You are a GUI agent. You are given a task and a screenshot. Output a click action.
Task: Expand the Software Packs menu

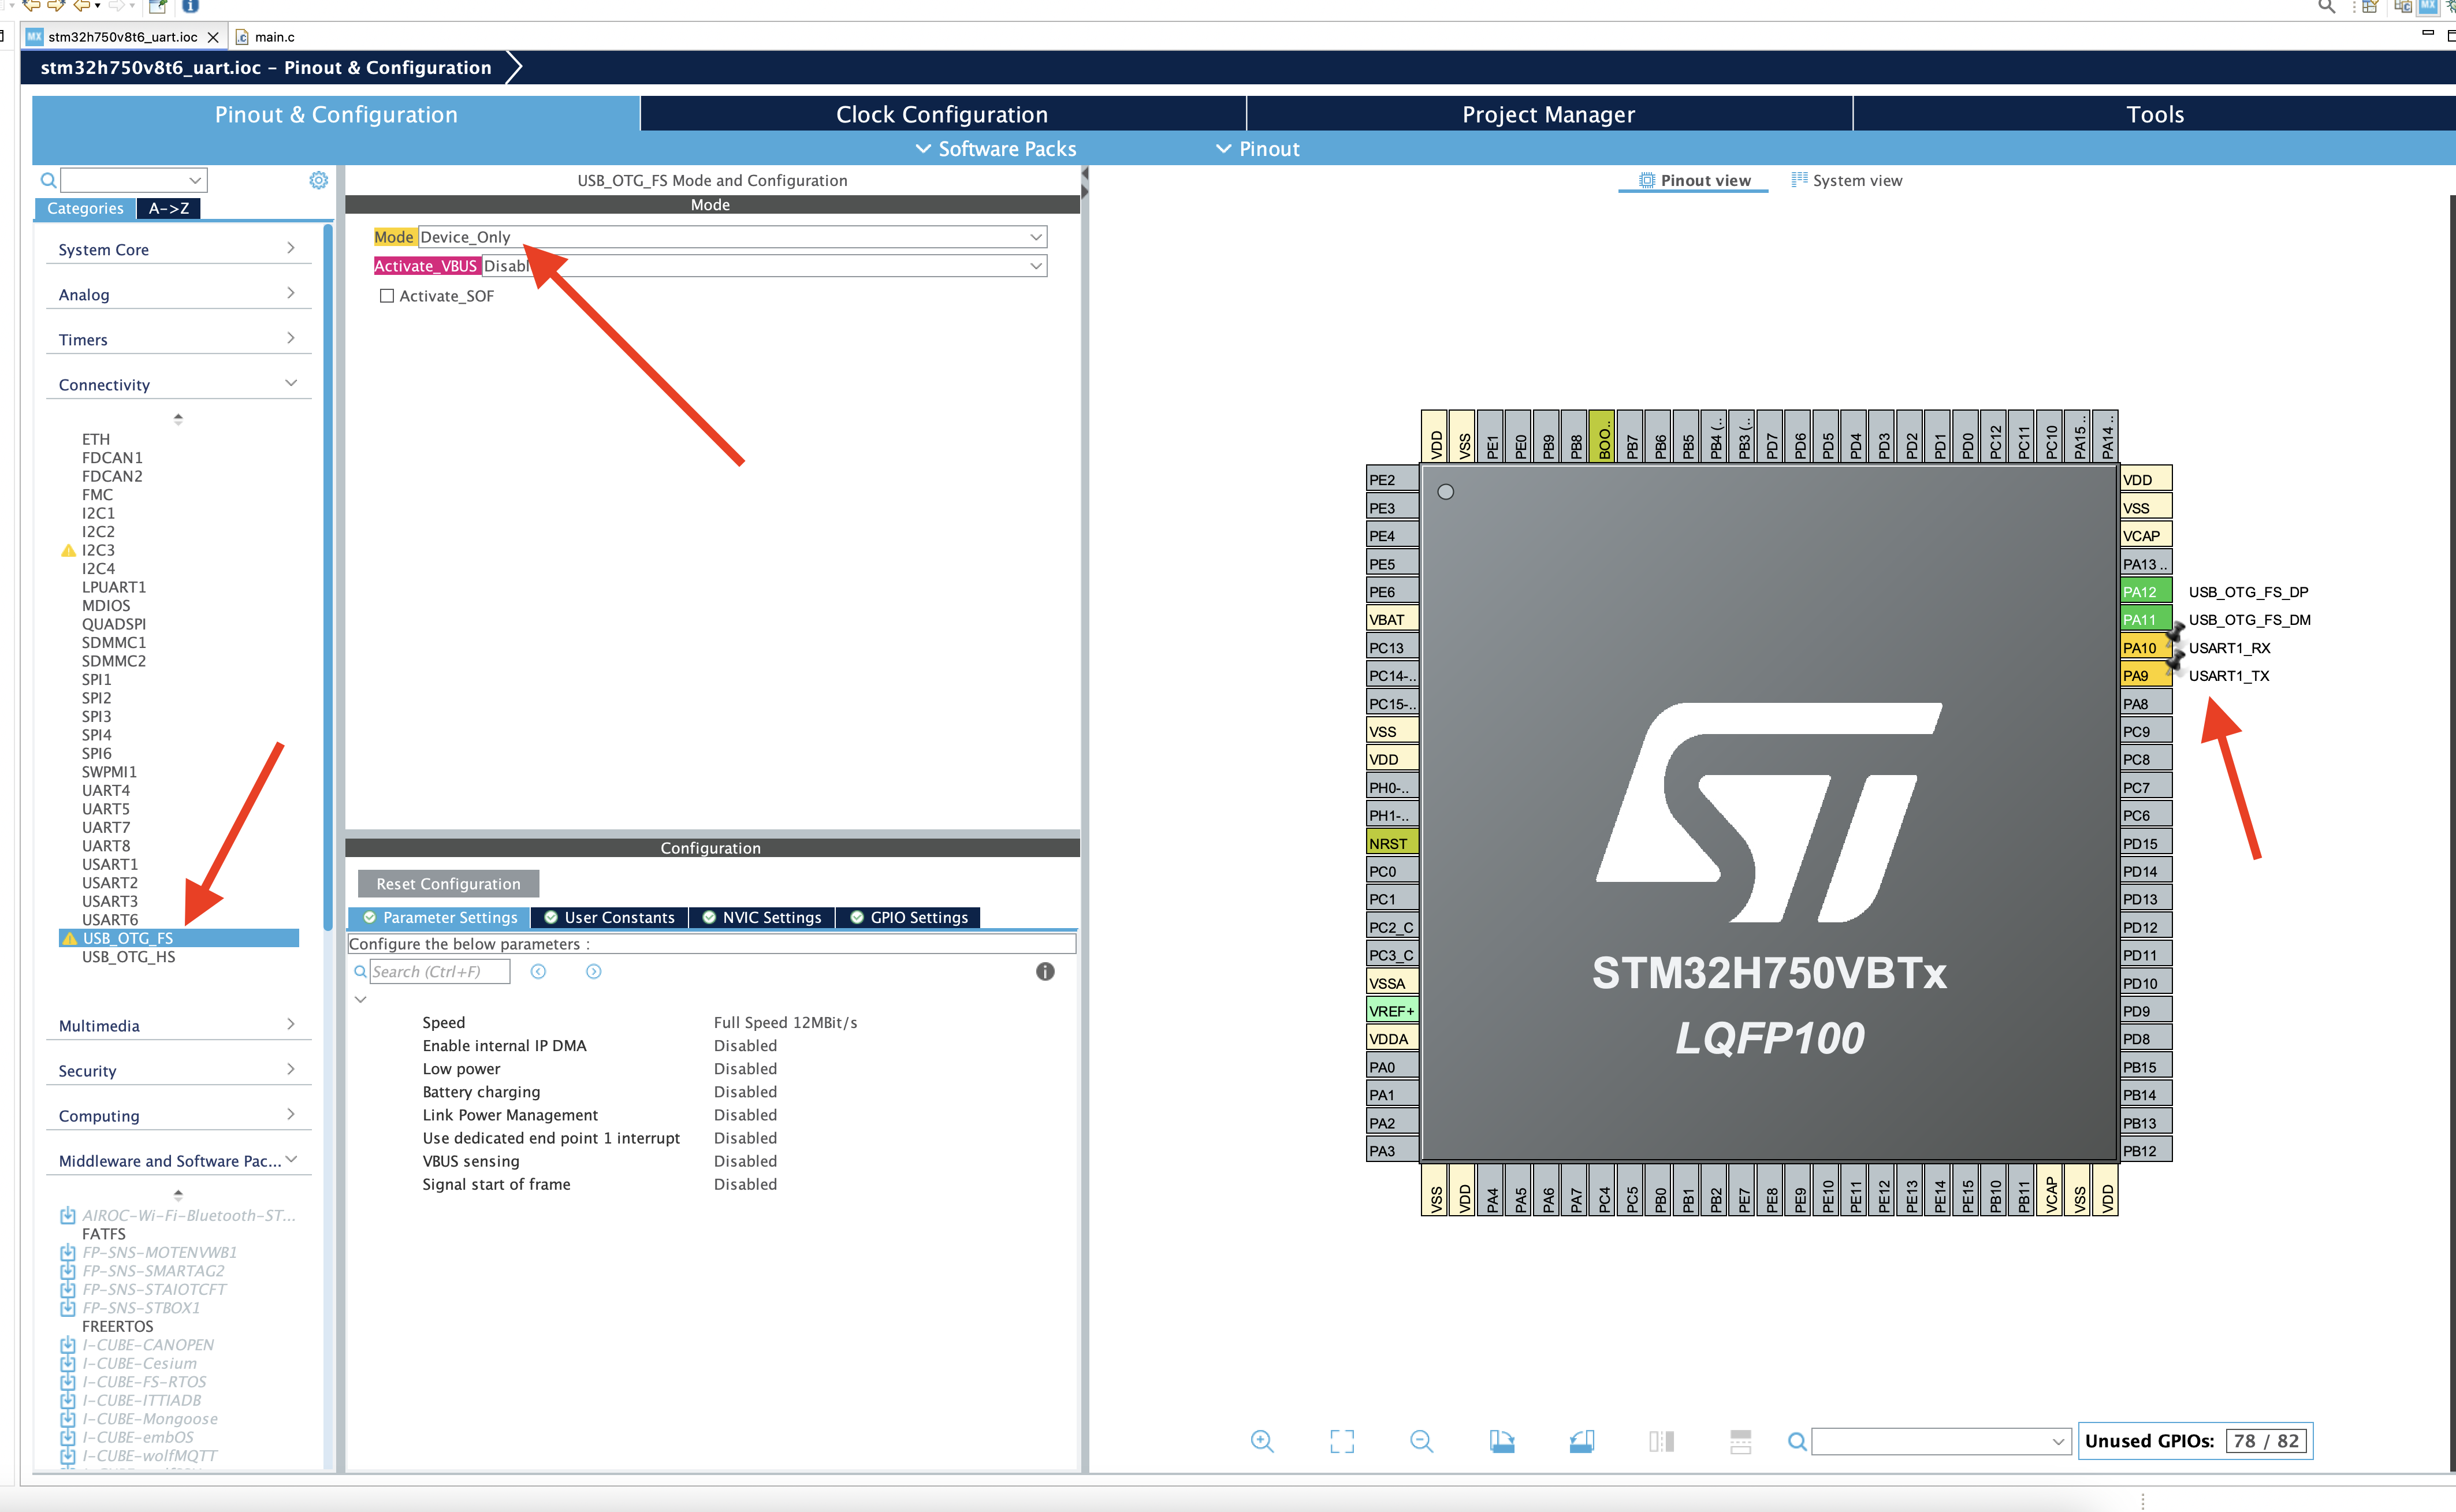(996, 149)
